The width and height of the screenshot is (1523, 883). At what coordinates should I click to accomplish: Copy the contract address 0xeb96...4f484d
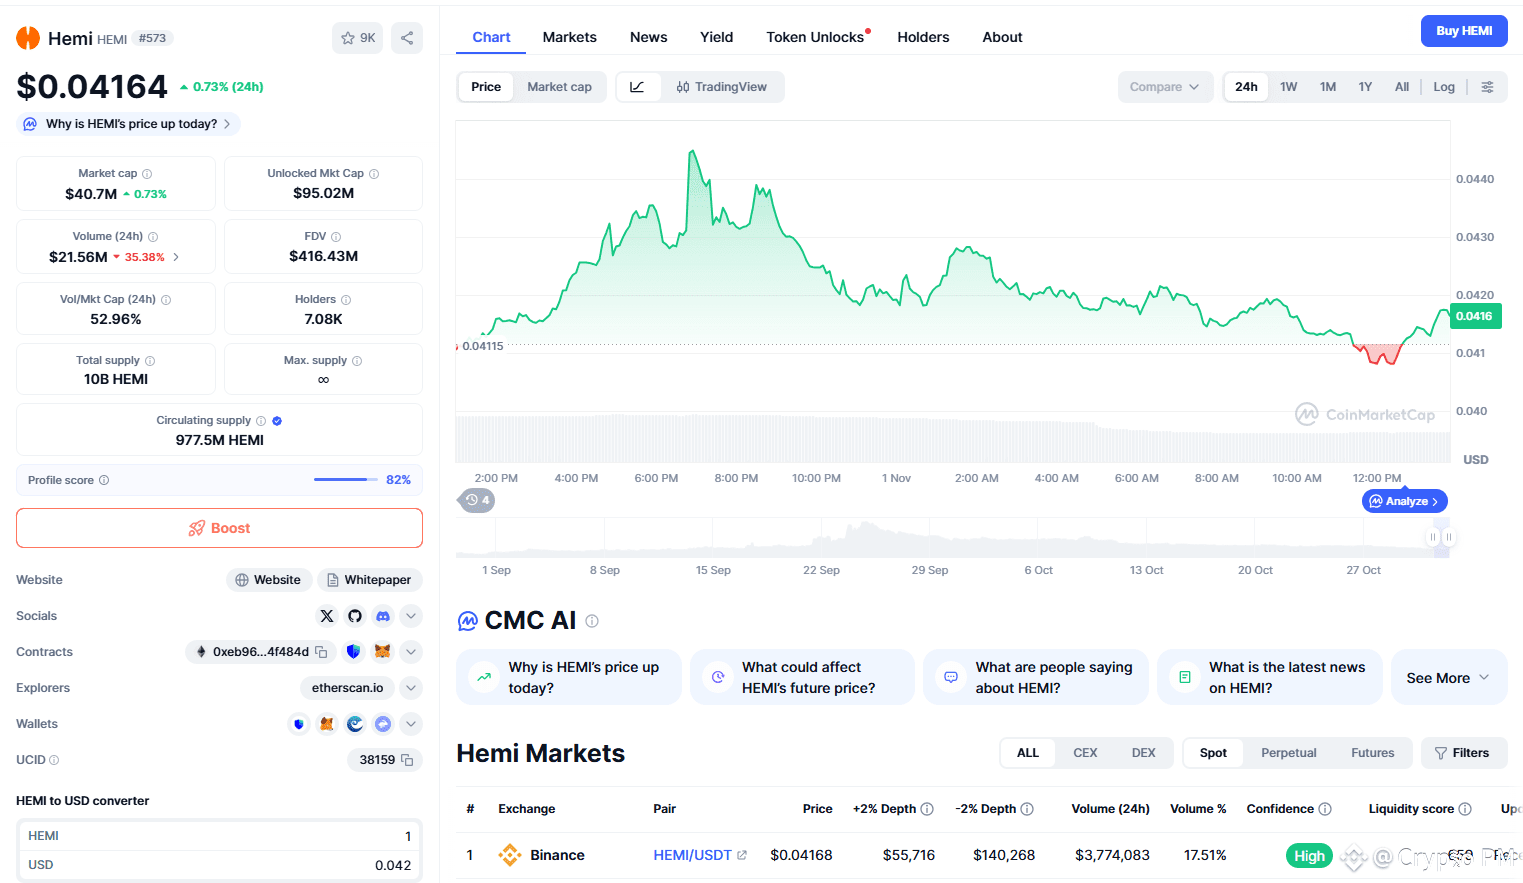pyautogui.click(x=321, y=652)
